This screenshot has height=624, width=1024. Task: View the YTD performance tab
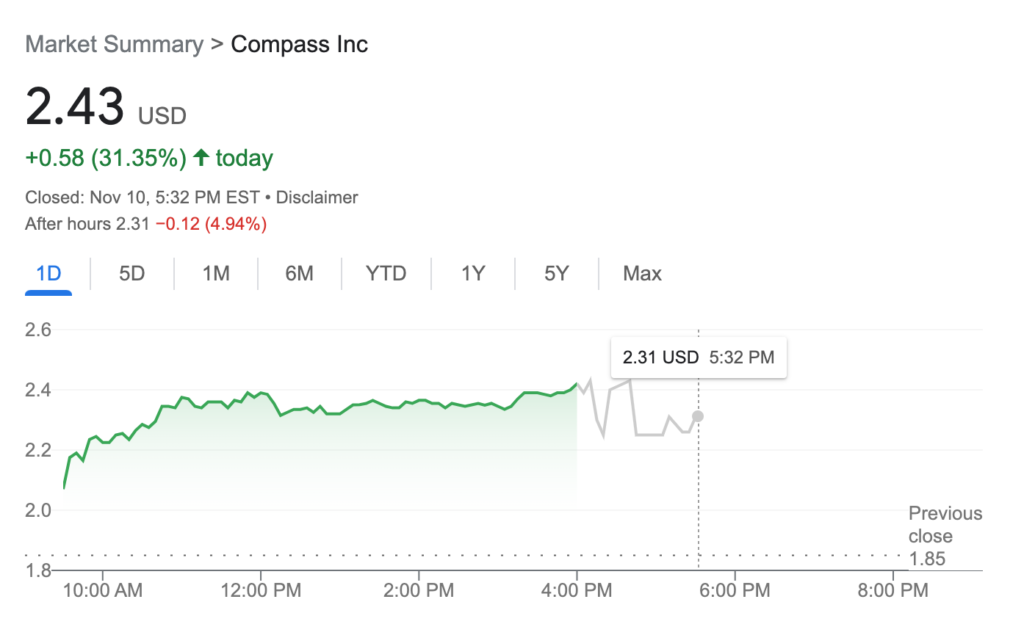(x=385, y=273)
